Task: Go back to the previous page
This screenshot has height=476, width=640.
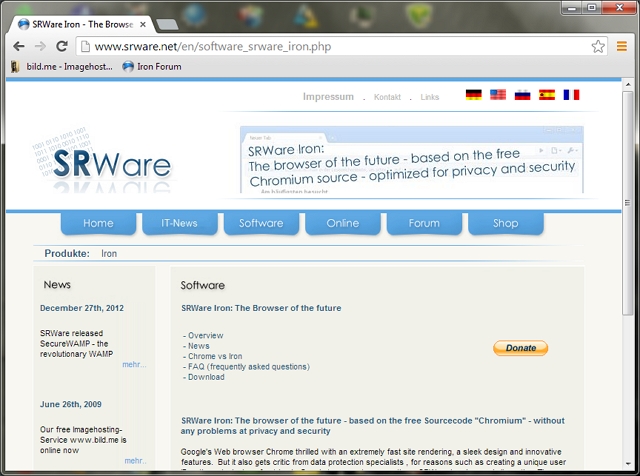Action: click(19, 47)
